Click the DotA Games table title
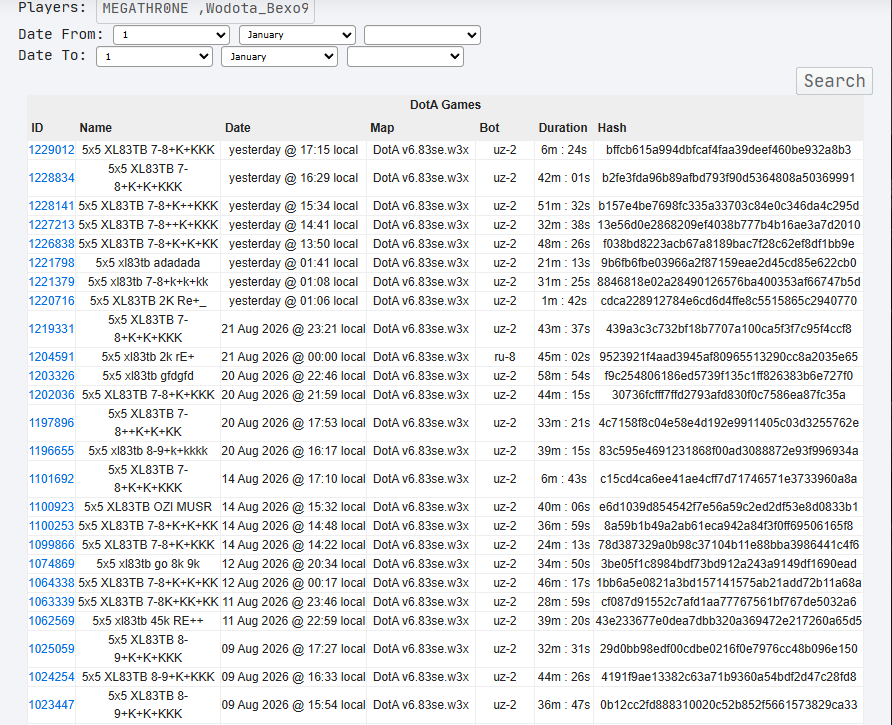Screen dimensions: 892x725 pos(445,105)
